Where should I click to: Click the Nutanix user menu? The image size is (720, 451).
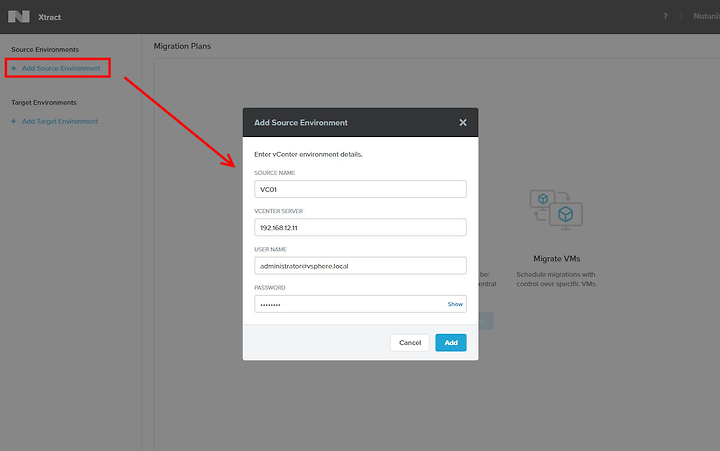coord(706,17)
